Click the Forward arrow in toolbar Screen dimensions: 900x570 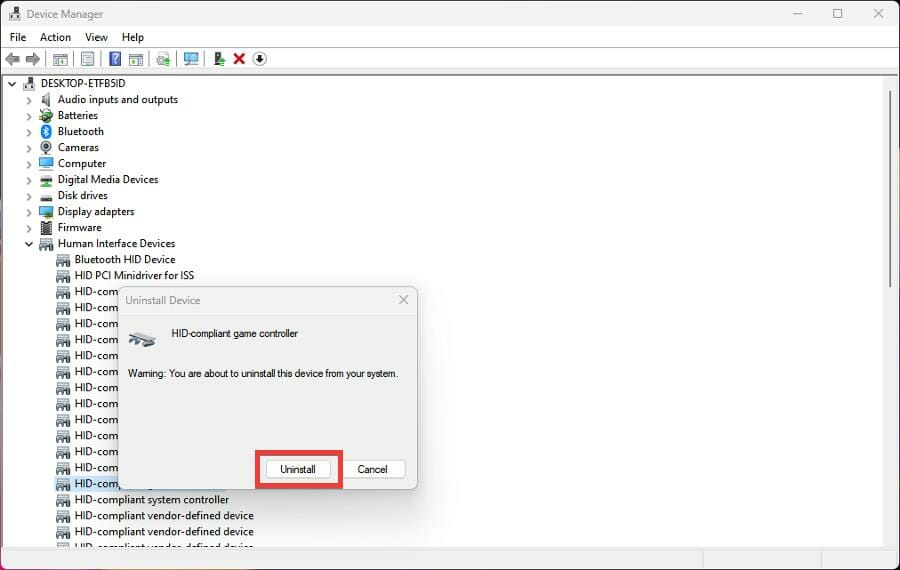pos(33,59)
